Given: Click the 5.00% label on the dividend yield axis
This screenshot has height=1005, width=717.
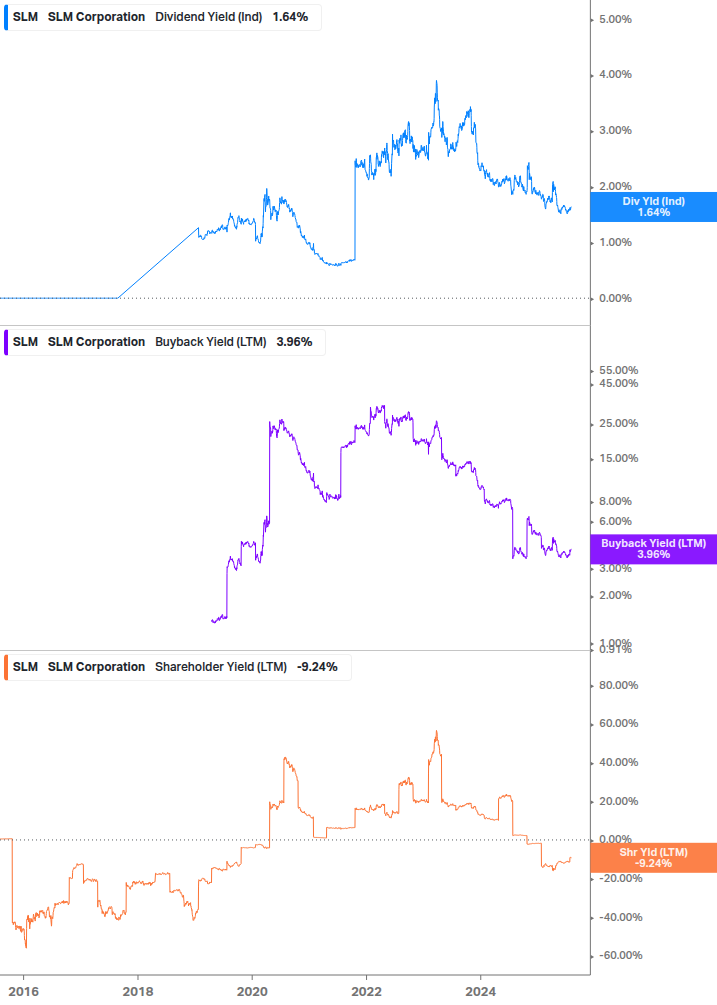Looking at the screenshot, I should click(615, 20).
